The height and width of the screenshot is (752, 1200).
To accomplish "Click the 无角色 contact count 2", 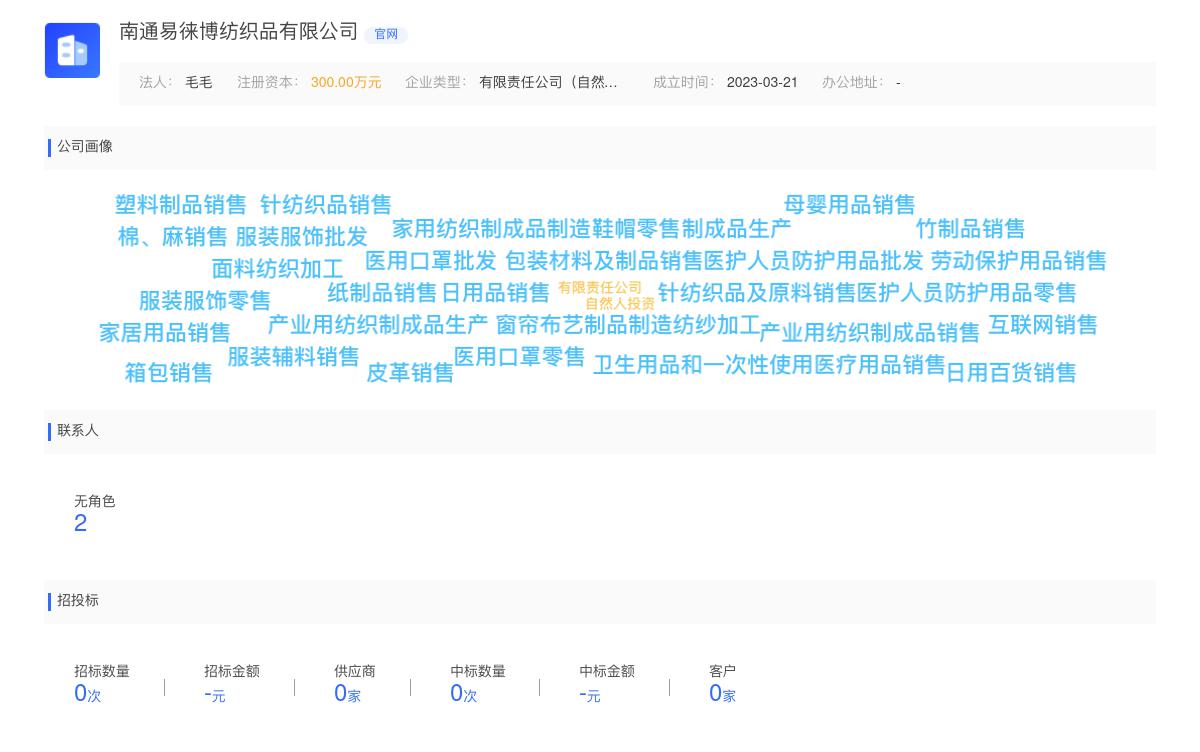I will [x=81, y=524].
